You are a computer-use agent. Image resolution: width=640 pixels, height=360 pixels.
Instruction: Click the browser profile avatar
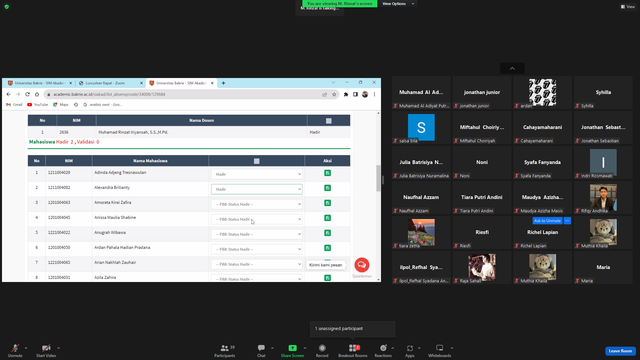(x=365, y=94)
